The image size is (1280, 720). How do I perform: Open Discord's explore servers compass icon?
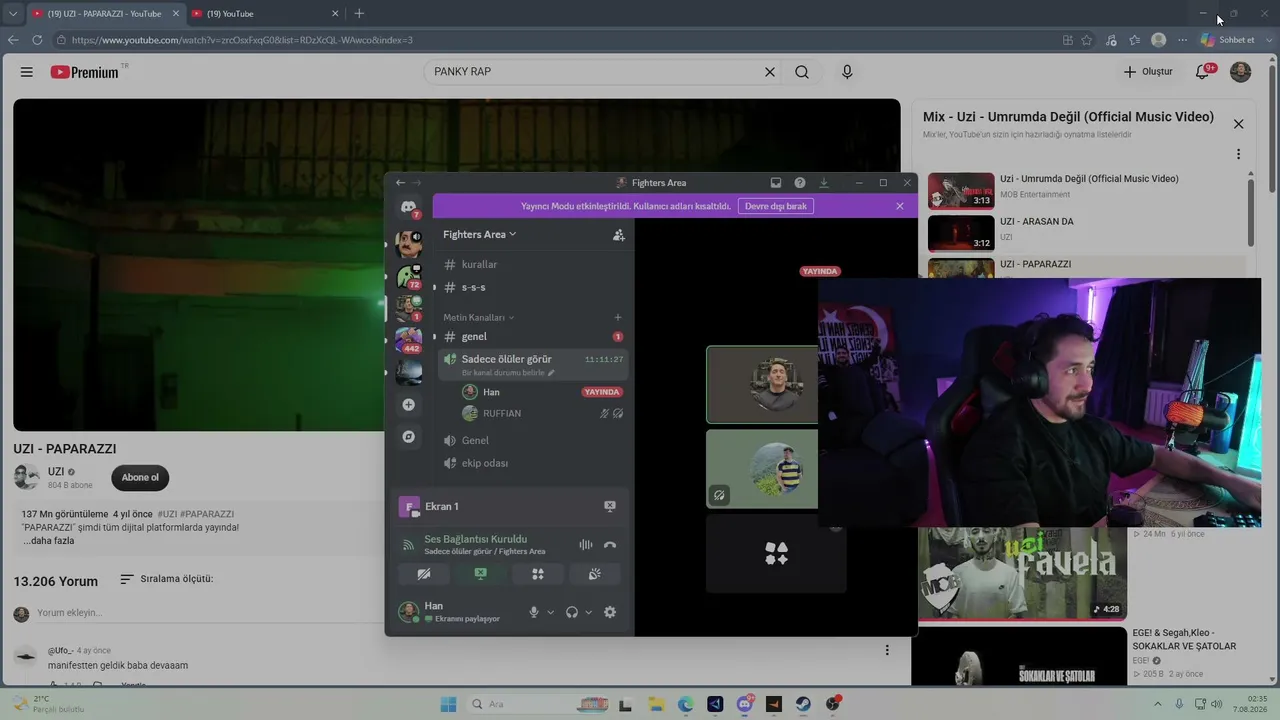point(408,437)
